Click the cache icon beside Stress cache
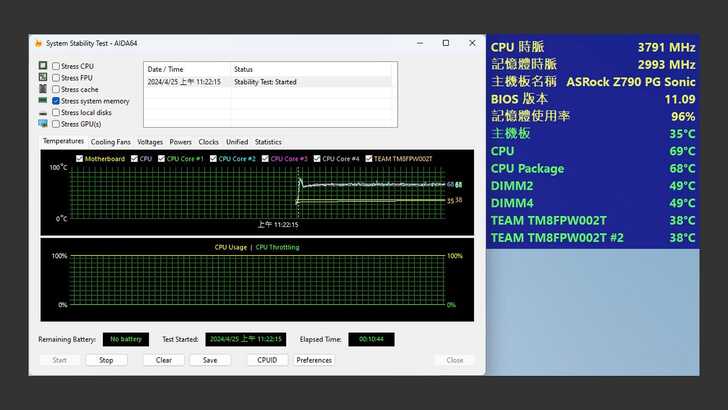 [43, 89]
